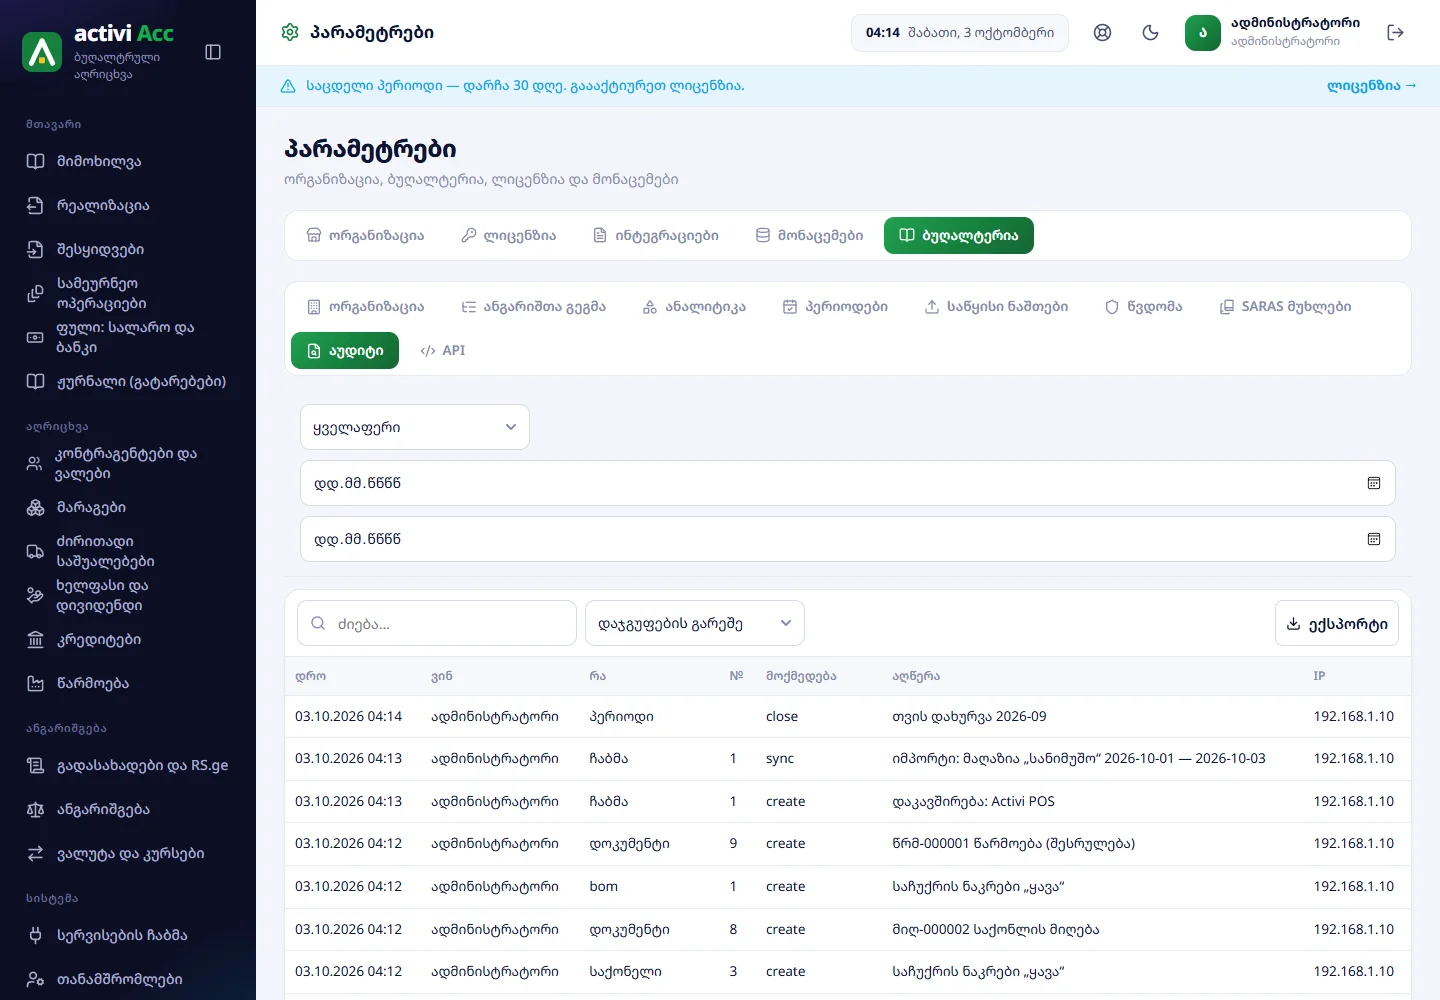Click the activi Acc logo icon
Image resolution: width=1440 pixels, height=1000 pixels.
[42, 52]
